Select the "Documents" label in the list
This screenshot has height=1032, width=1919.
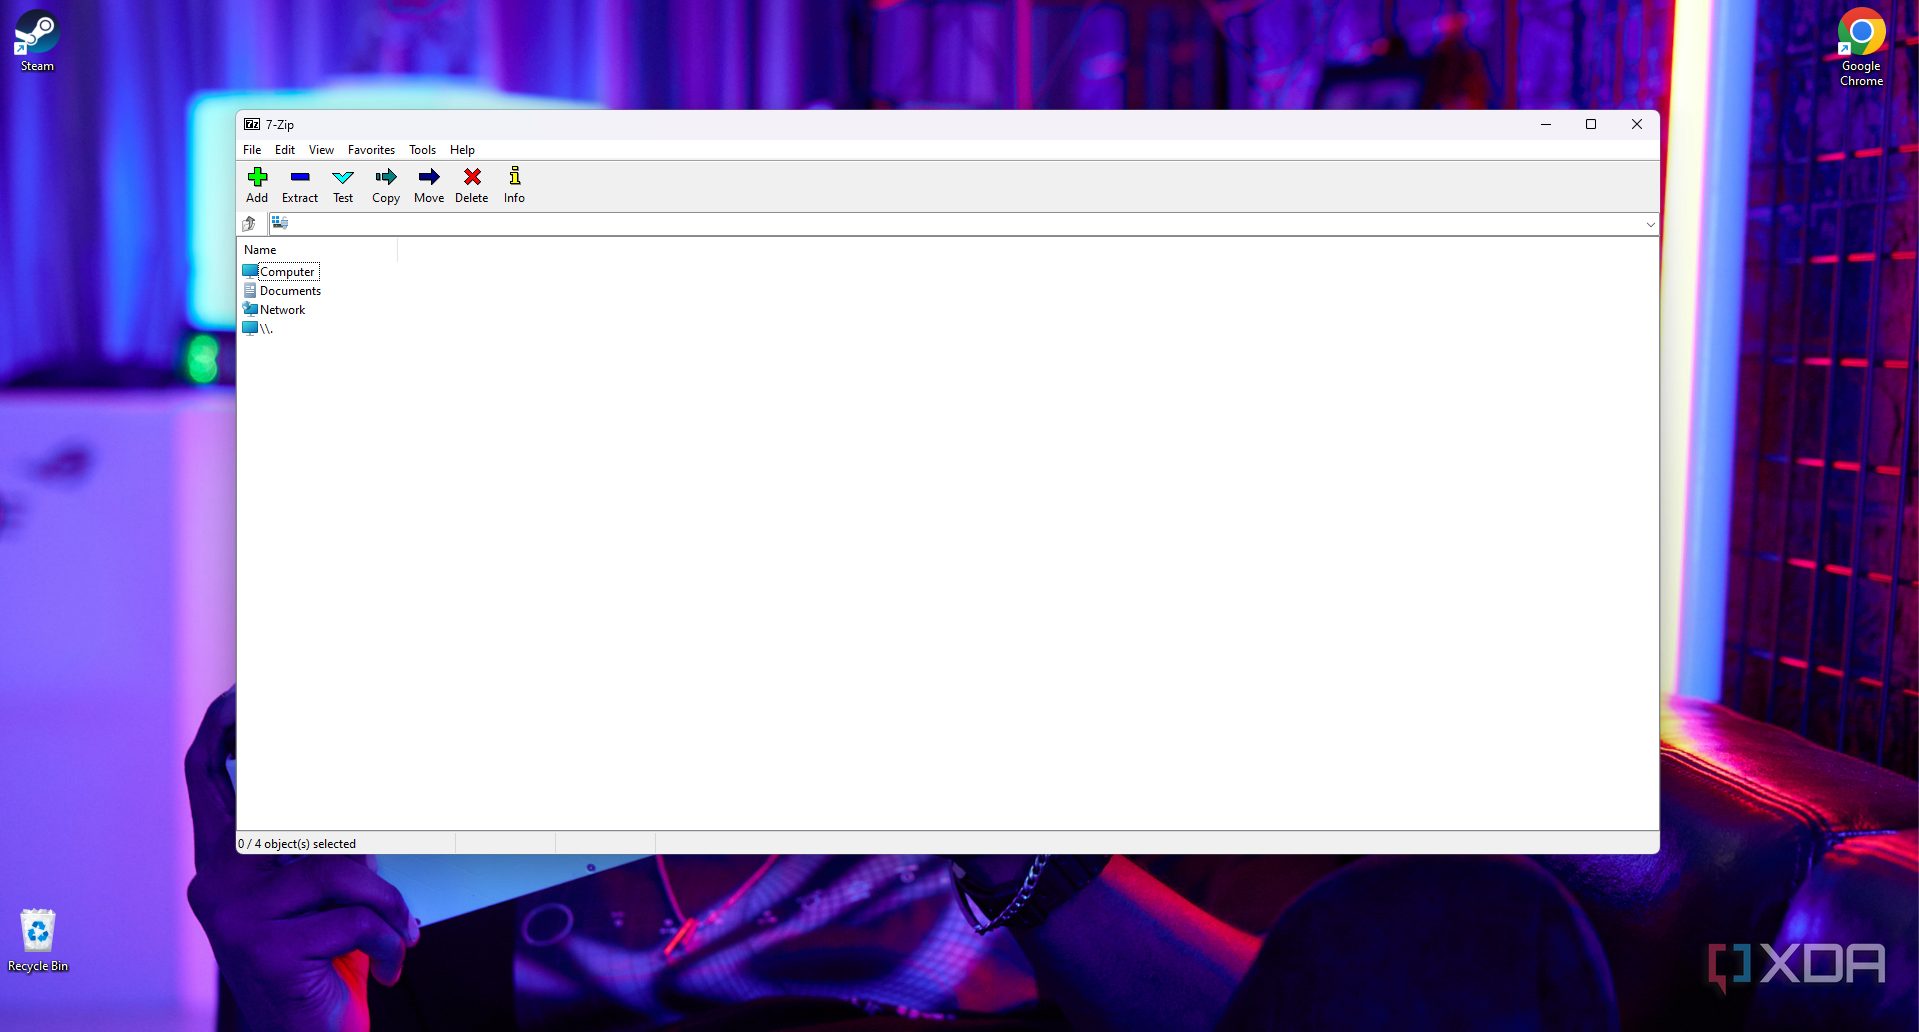point(290,291)
